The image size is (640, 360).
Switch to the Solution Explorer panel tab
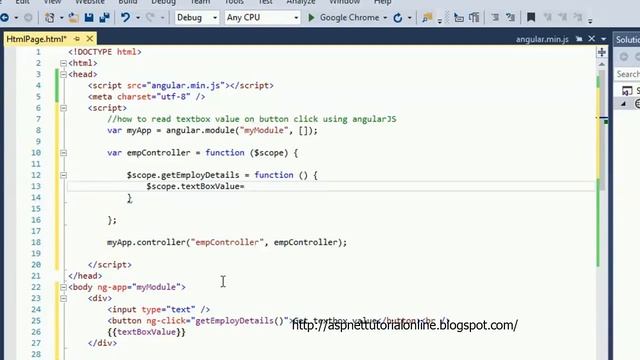coord(628,40)
